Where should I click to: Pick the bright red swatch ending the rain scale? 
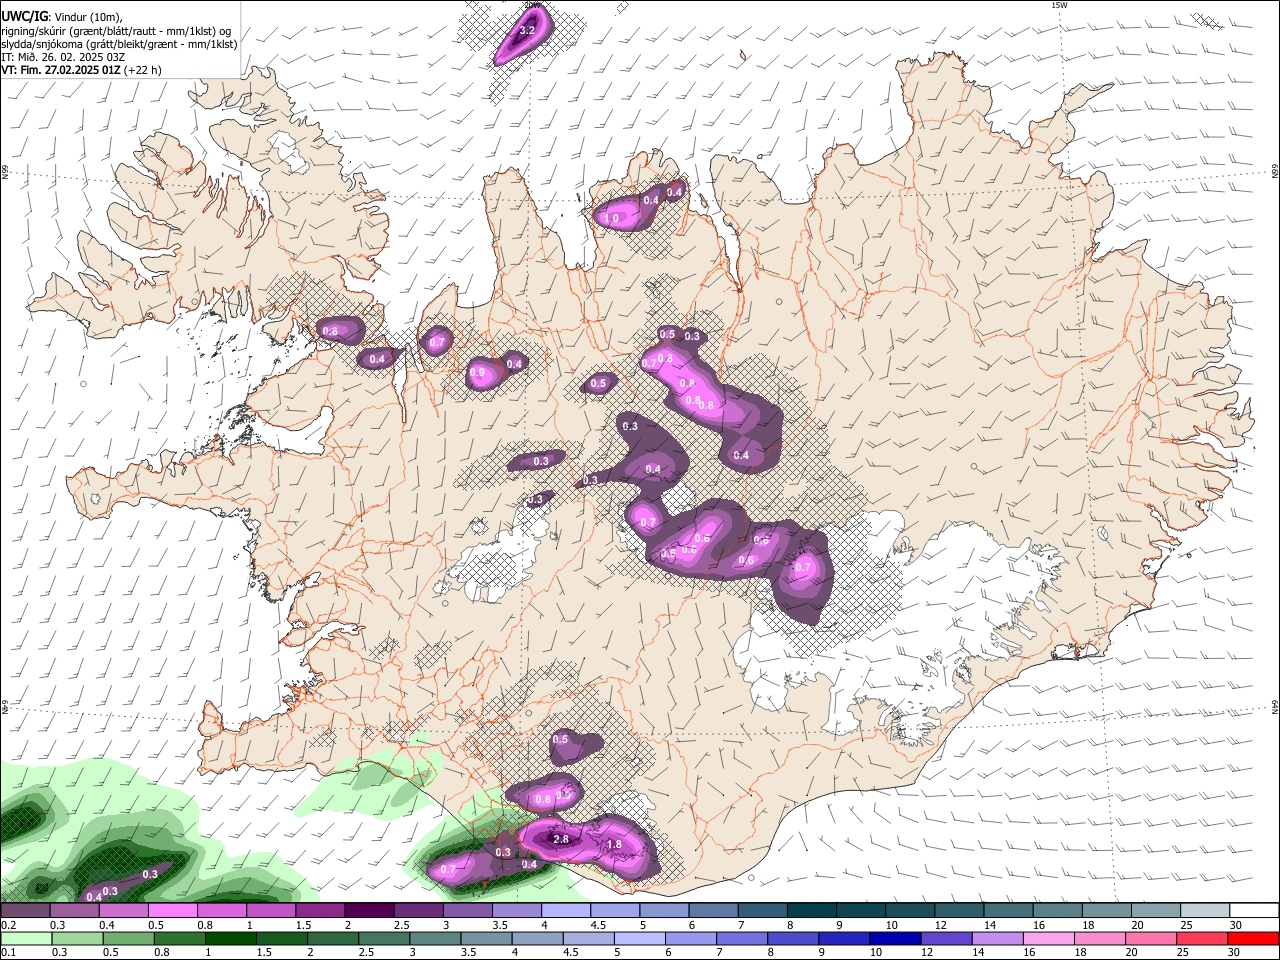coord(1252,938)
